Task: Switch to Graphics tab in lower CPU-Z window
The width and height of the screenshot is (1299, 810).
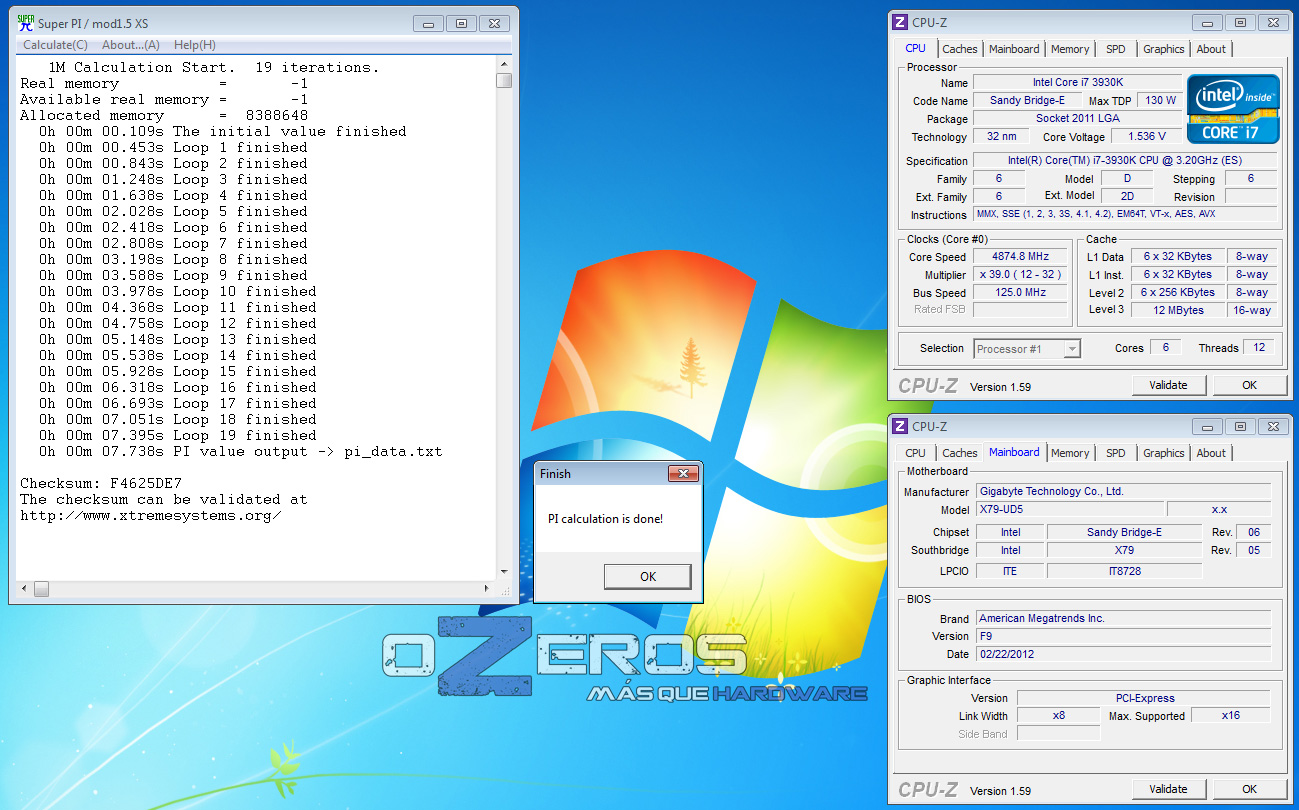Action: [x=1163, y=453]
